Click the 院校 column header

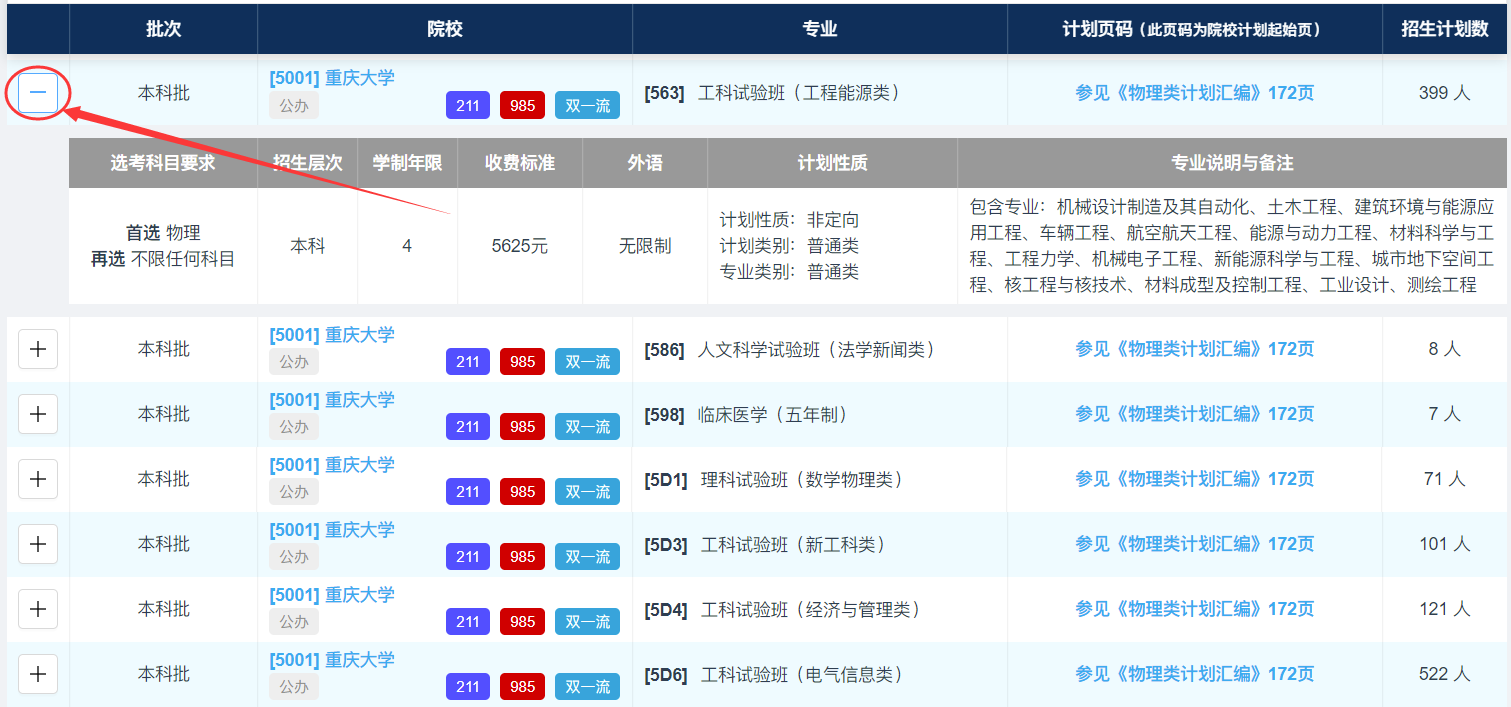[445, 29]
